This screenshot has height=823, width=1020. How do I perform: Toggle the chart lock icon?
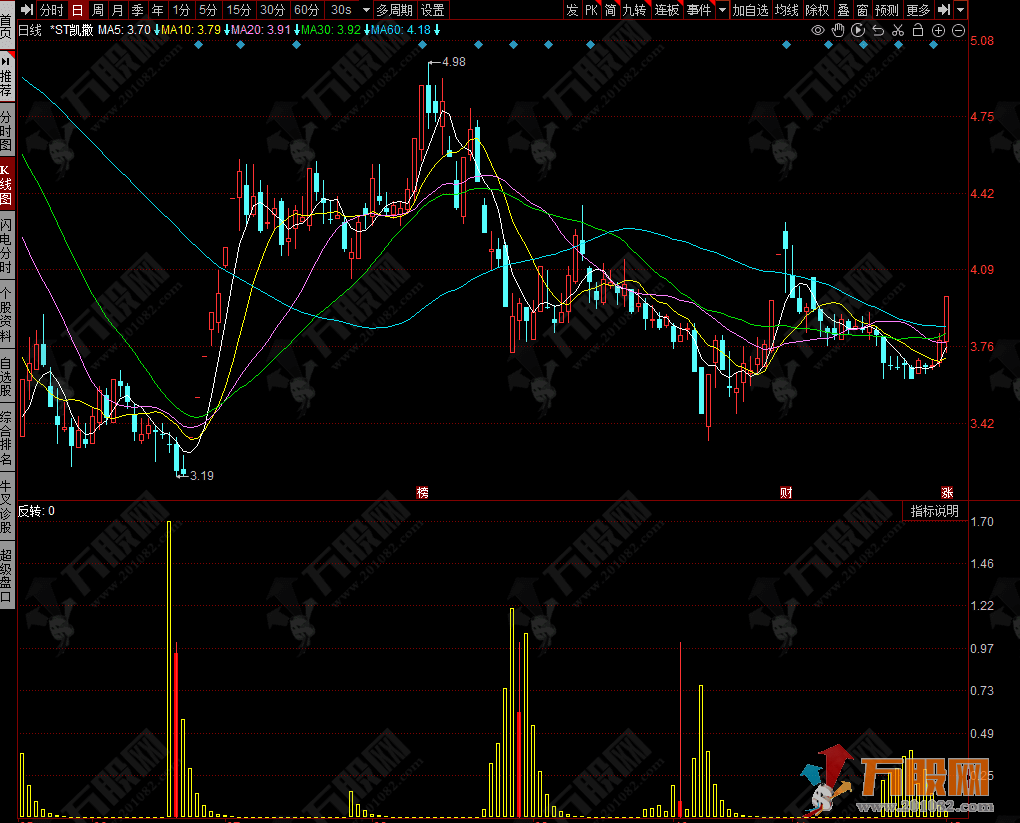click(918, 31)
